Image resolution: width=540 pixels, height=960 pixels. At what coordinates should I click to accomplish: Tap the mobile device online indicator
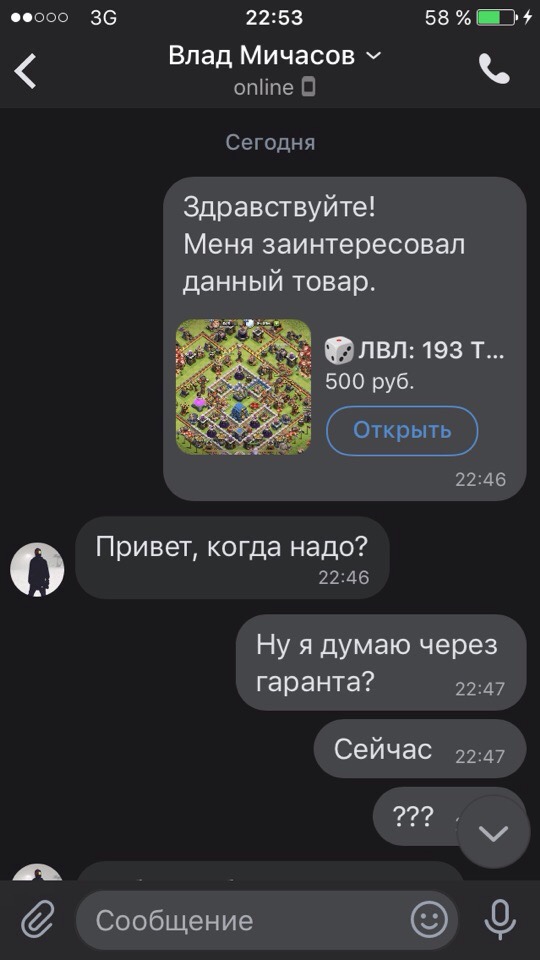(x=309, y=88)
